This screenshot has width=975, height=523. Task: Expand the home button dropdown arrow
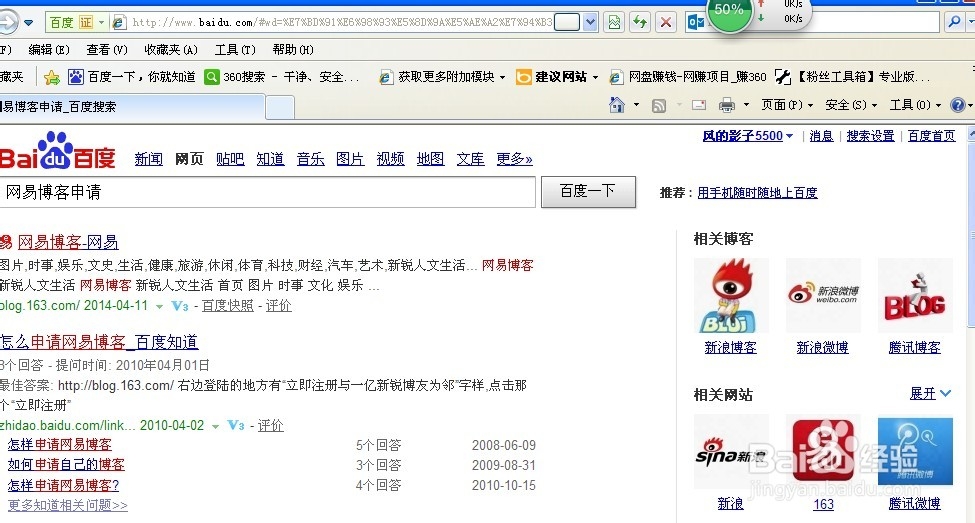636,105
